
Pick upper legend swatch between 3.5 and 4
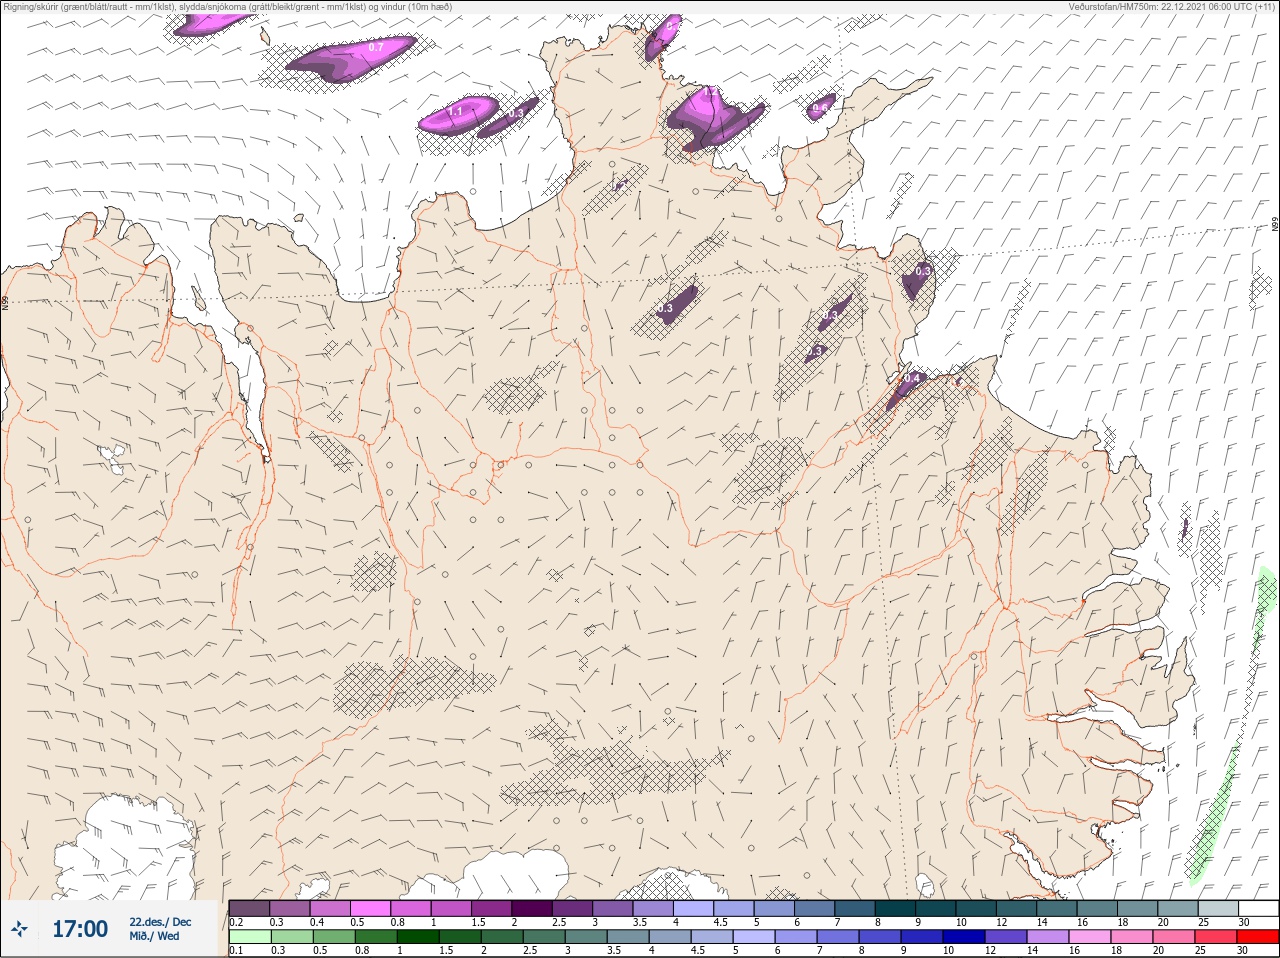654,908
